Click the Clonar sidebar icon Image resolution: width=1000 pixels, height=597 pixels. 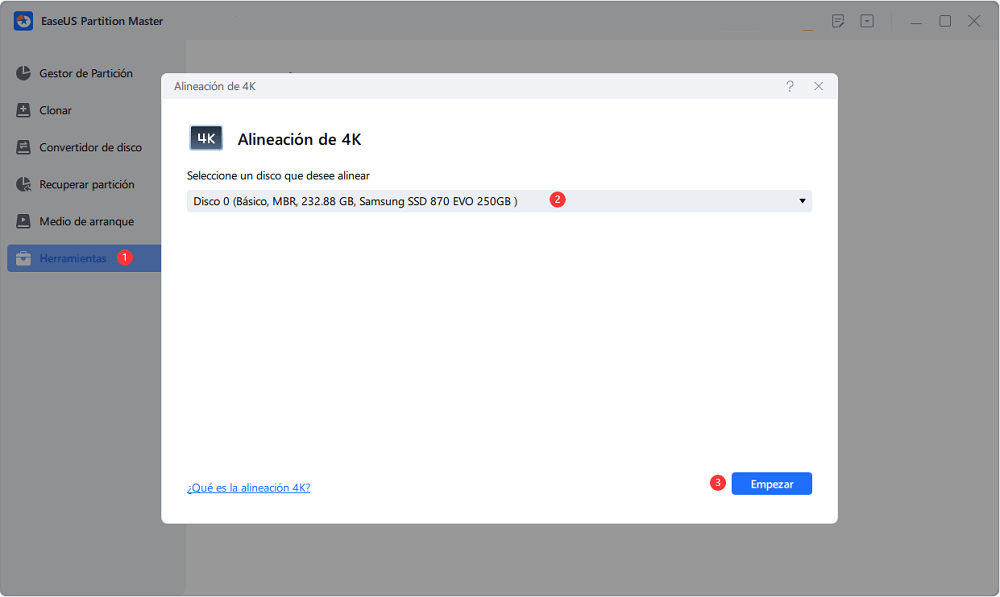tap(24, 110)
